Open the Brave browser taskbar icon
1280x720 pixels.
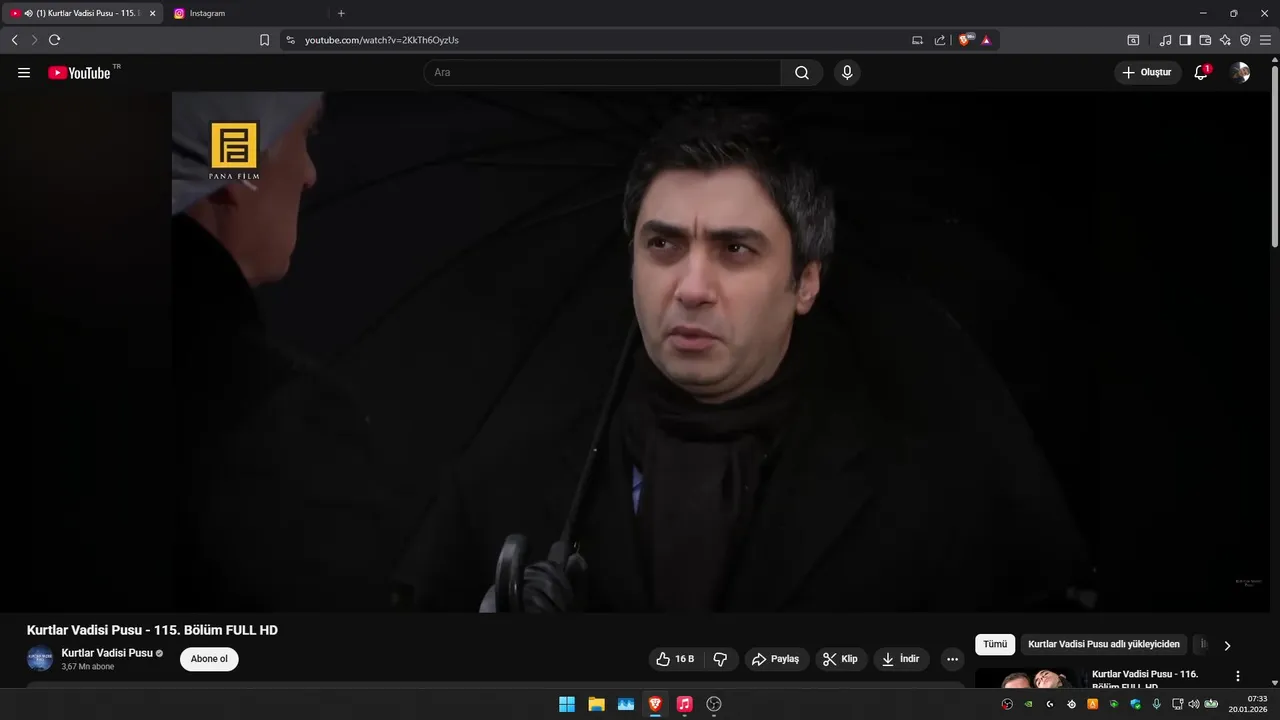click(x=655, y=704)
